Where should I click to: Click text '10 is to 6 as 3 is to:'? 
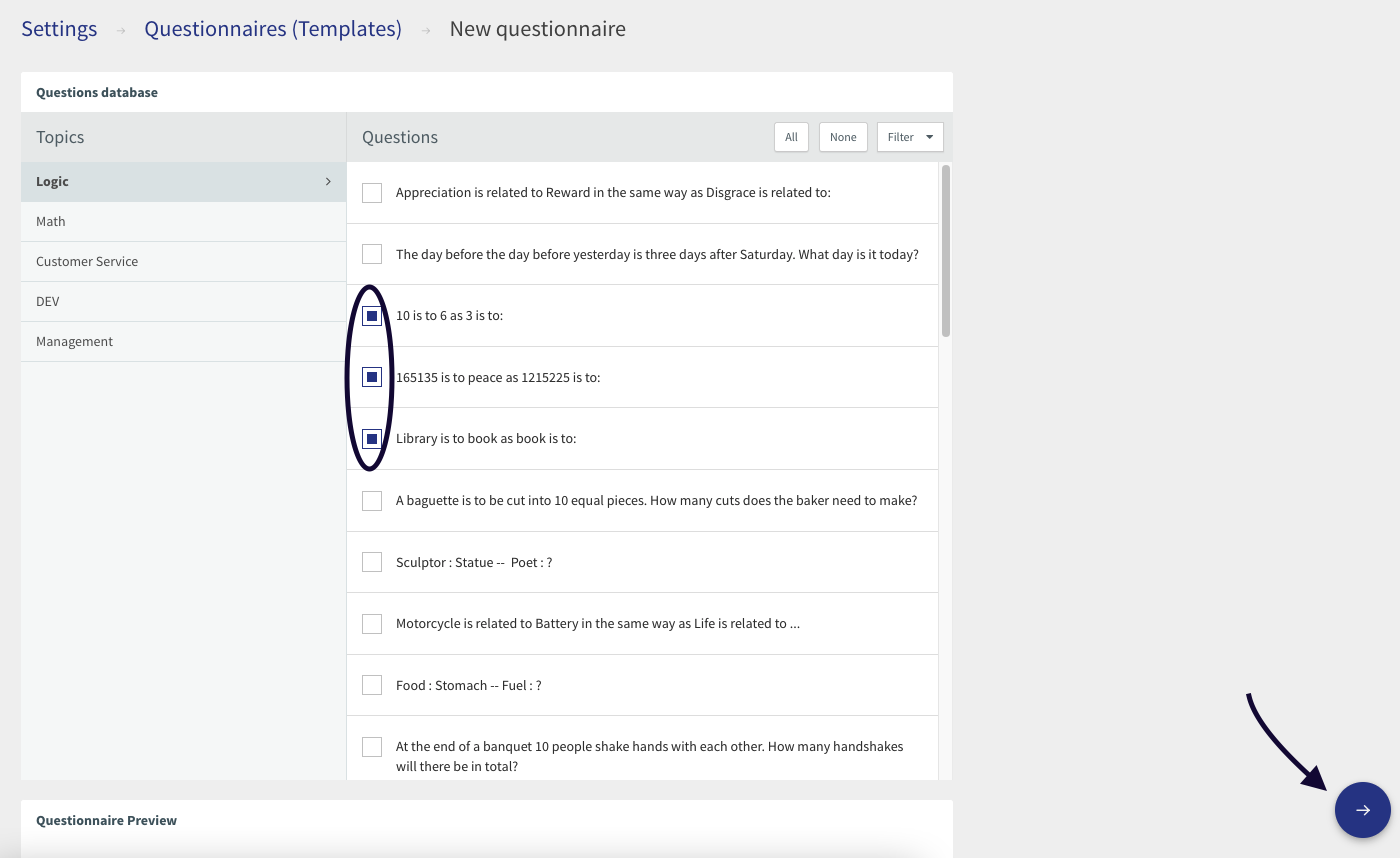(449, 316)
